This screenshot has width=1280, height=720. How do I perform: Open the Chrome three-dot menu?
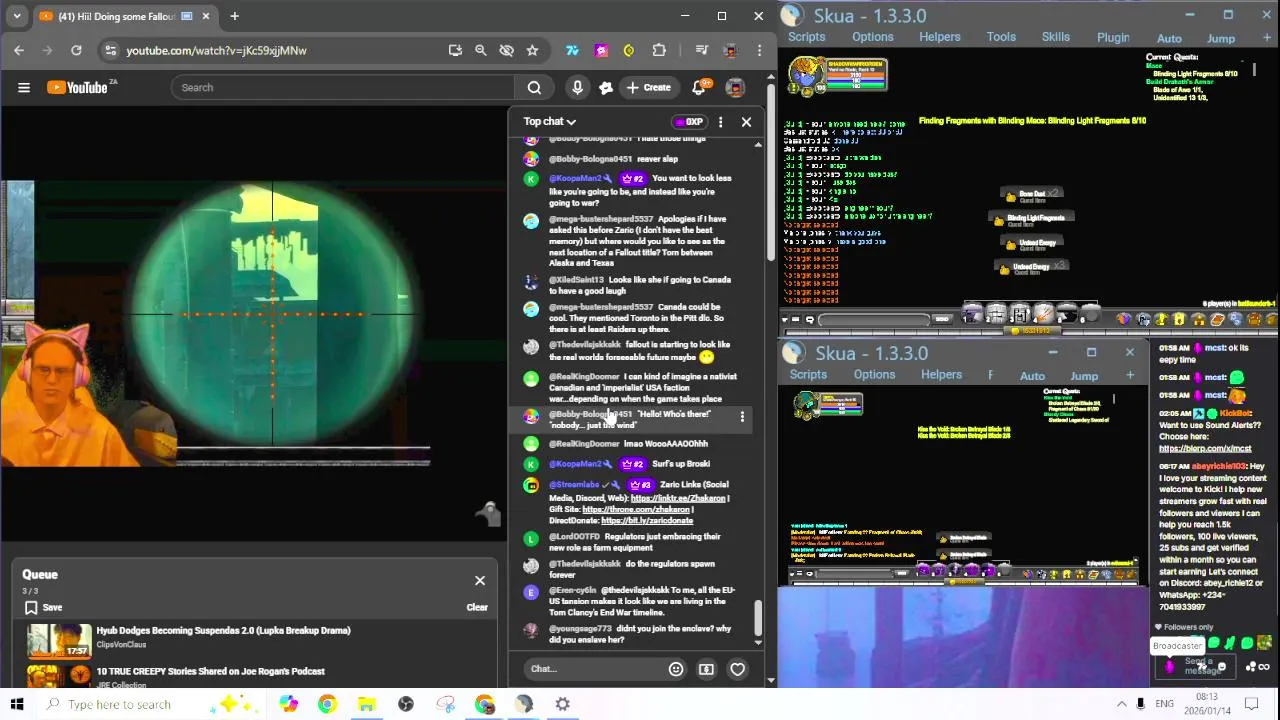pyautogui.click(x=759, y=50)
